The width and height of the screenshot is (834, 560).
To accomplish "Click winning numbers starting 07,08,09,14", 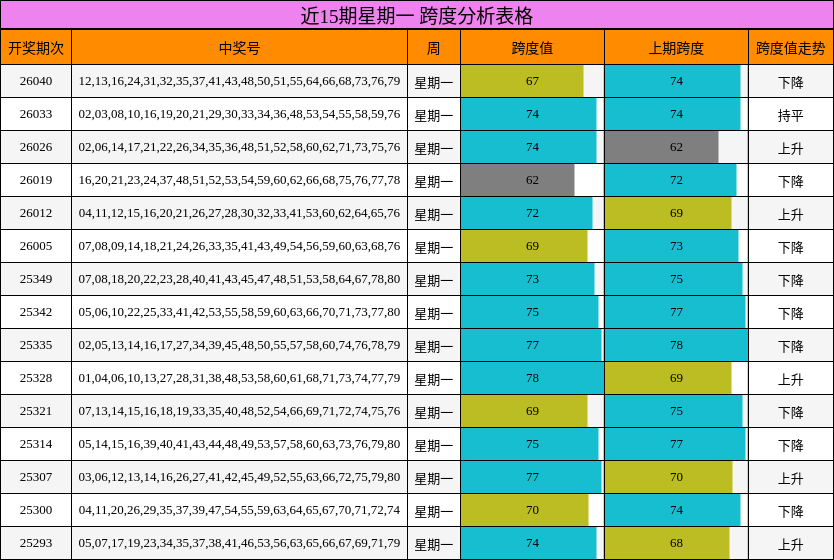I will coord(239,246).
